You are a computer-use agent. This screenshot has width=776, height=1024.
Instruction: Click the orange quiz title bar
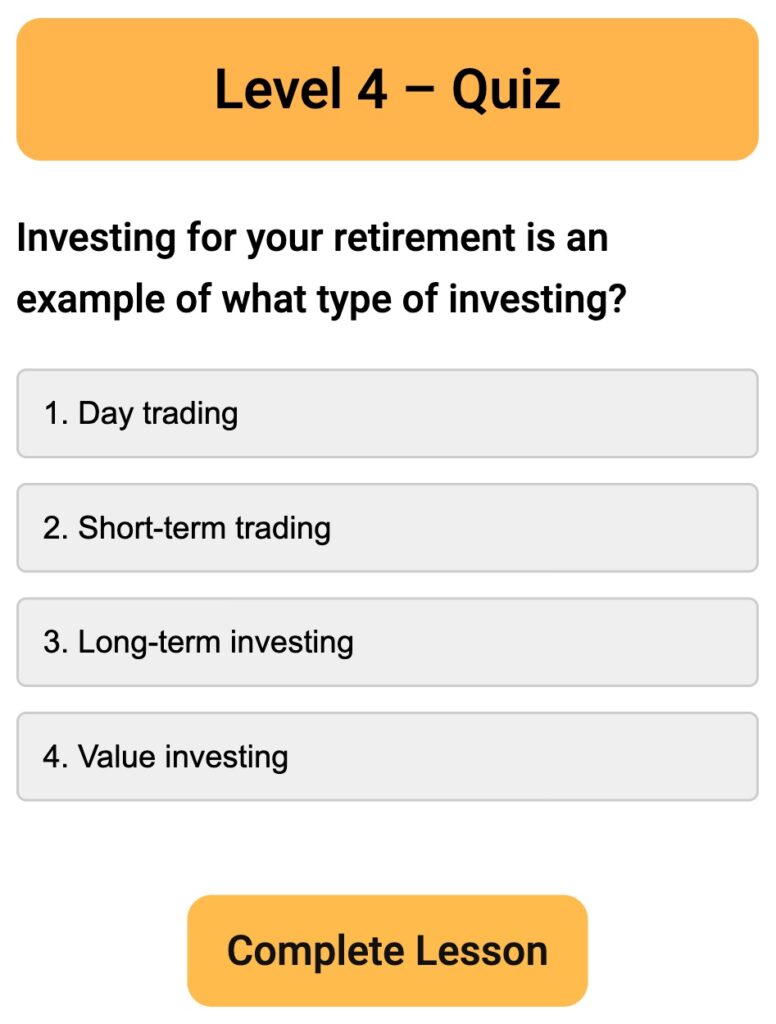point(387,89)
